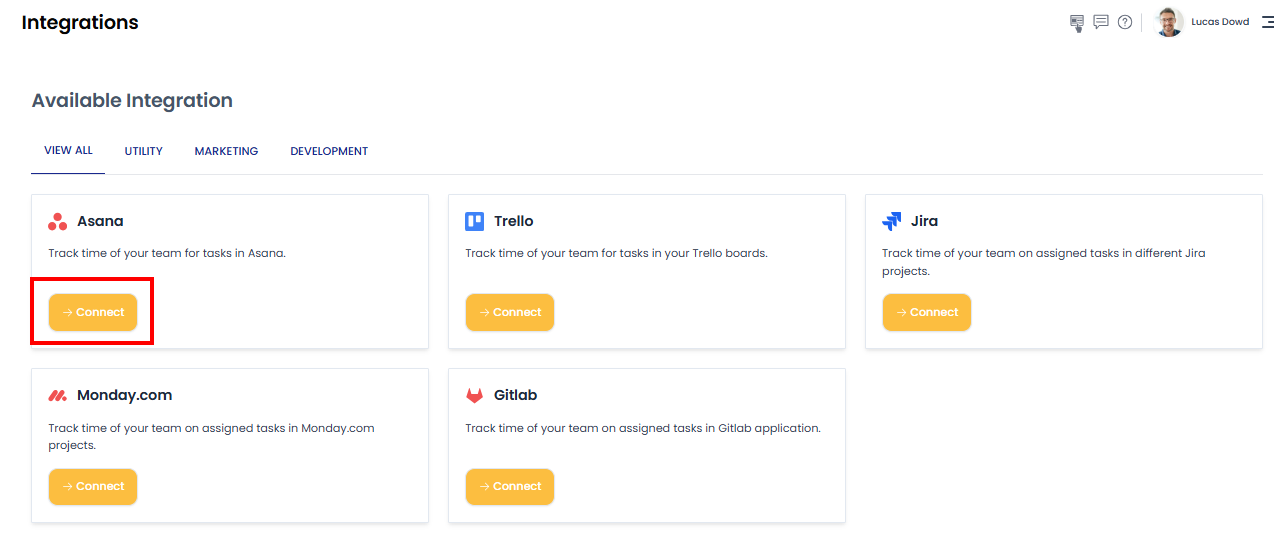Image resolution: width=1274 pixels, height=552 pixels.
Task: Click the Lucas Dowd username
Action: [1220, 22]
